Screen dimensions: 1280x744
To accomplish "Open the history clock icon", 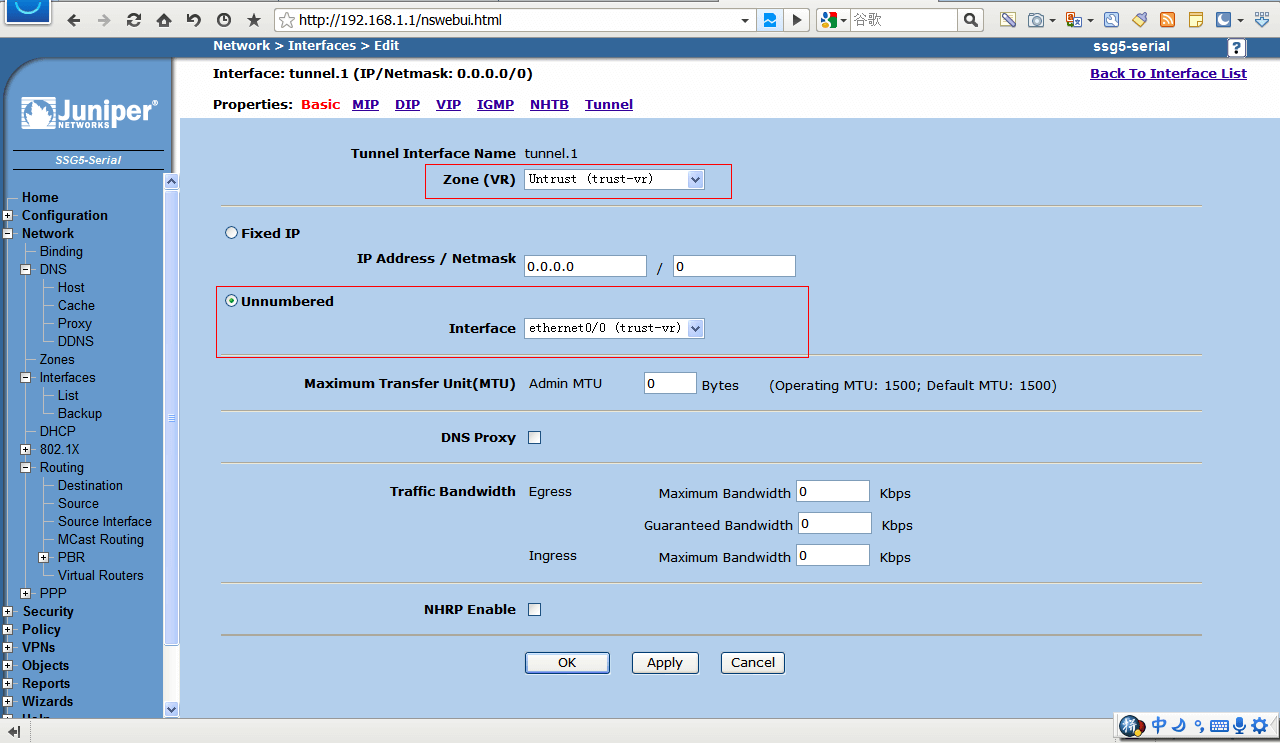I will 224,20.
